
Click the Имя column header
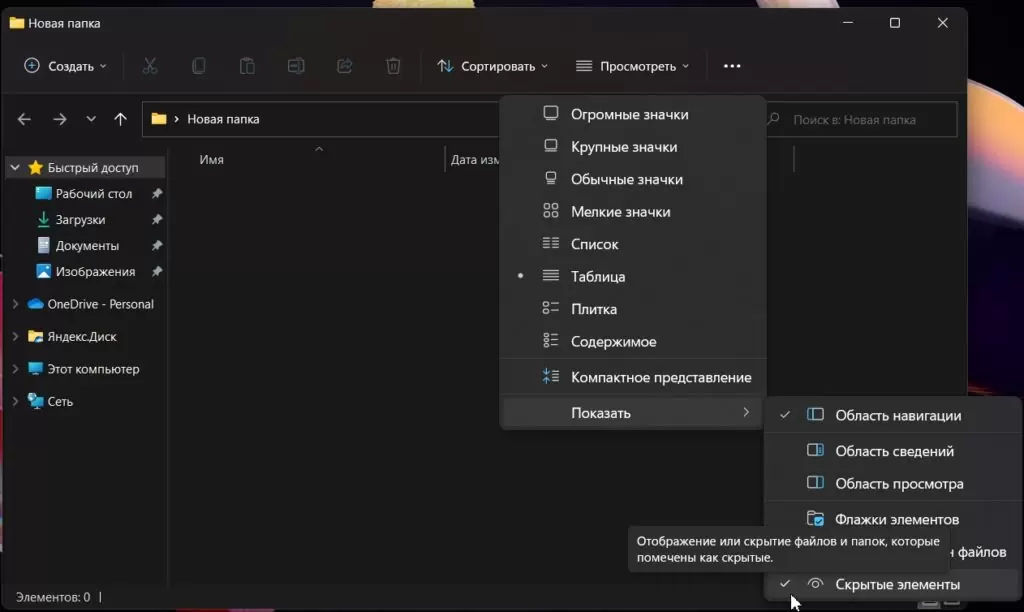(x=211, y=159)
